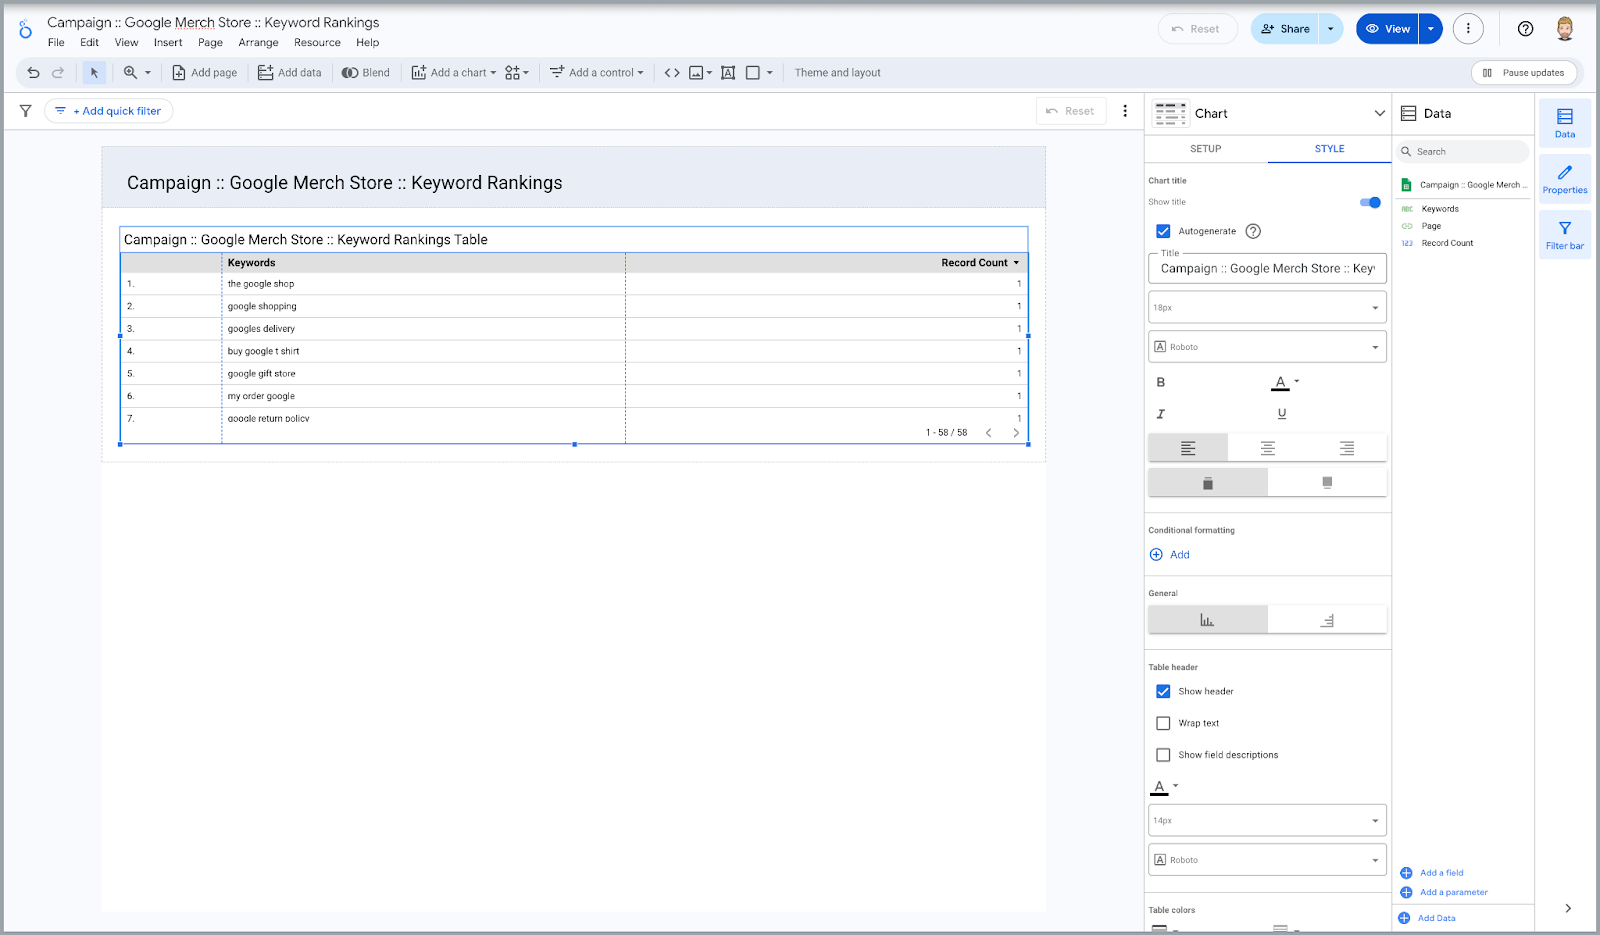Screen dimensions: 1600x935
Task: Select the rectangle shape tool
Action: pyautogui.click(x=753, y=73)
